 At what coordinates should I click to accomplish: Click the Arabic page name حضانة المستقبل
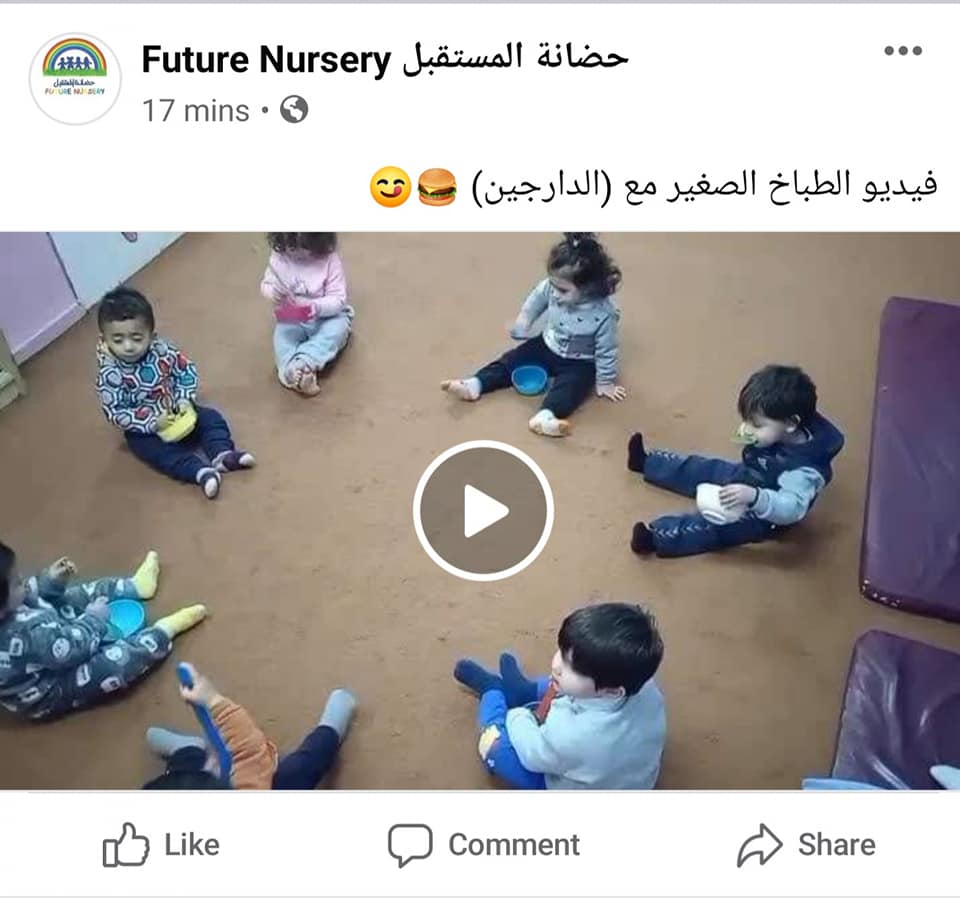click(516, 59)
